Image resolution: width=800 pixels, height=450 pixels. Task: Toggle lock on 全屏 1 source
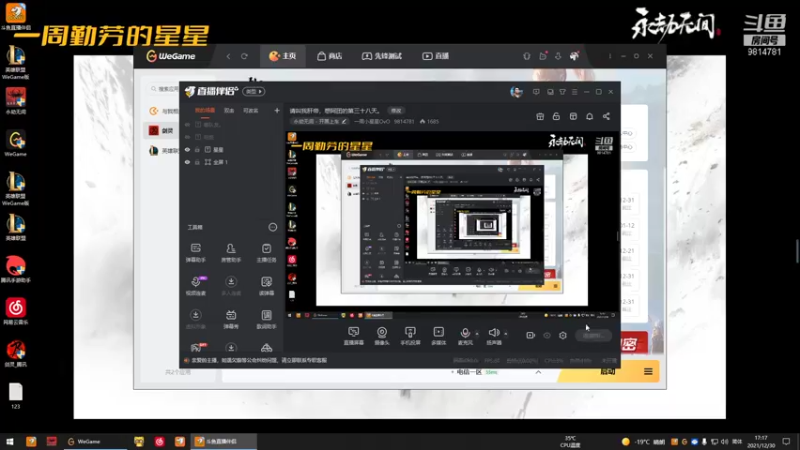(197, 162)
